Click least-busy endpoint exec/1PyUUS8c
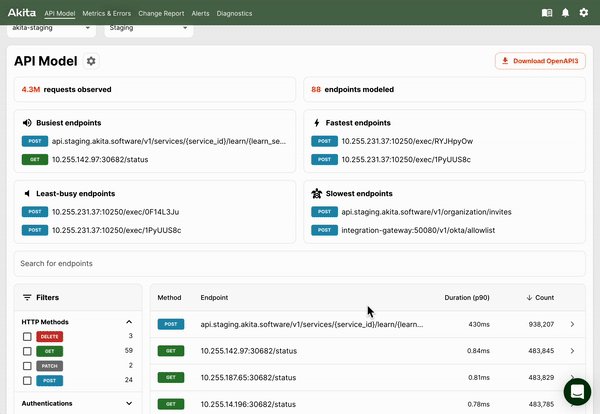The width and height of the screenshot is (600, 414). [117, 230]
